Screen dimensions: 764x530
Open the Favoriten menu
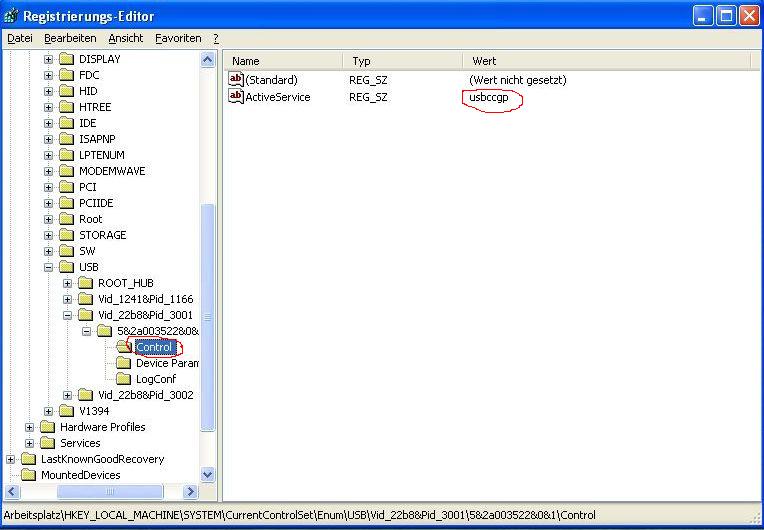coord(178,38)
